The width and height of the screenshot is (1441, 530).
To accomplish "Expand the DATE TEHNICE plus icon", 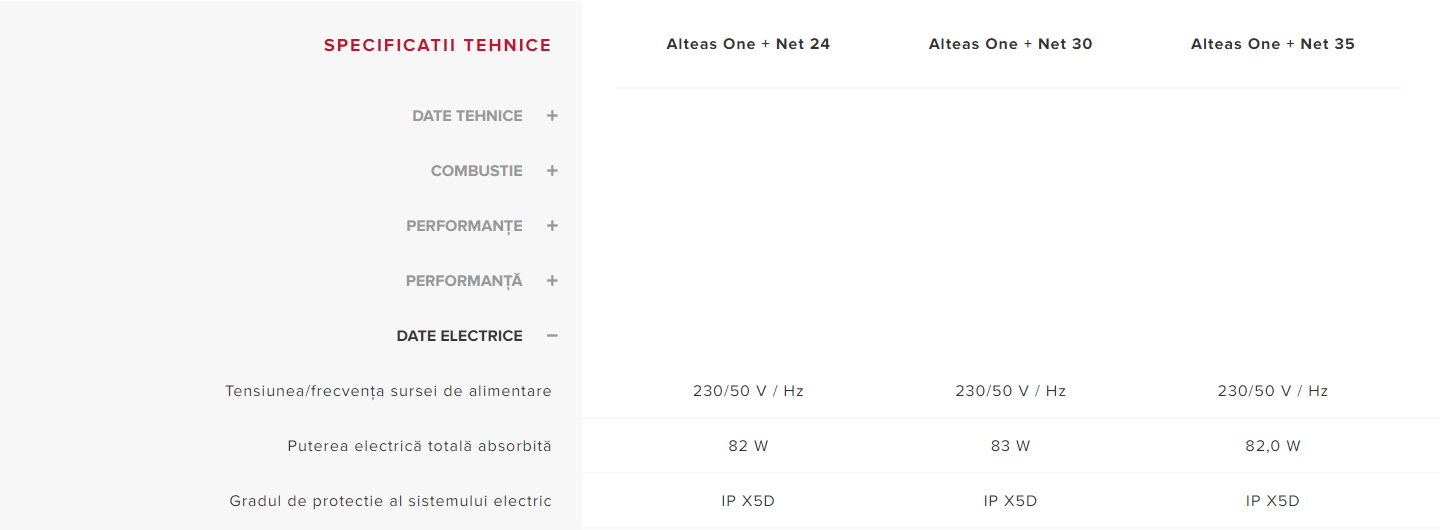I will click(552, 116).
